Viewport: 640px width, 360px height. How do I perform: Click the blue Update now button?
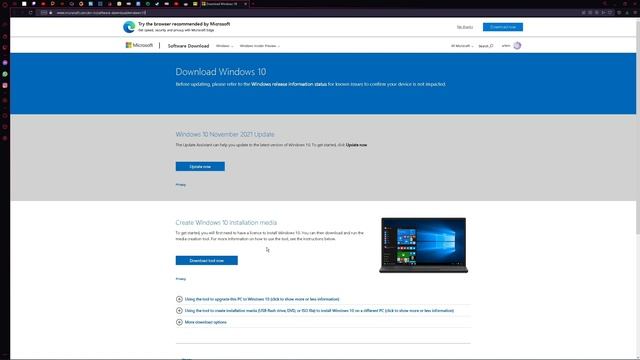click(x=200, y=167)
